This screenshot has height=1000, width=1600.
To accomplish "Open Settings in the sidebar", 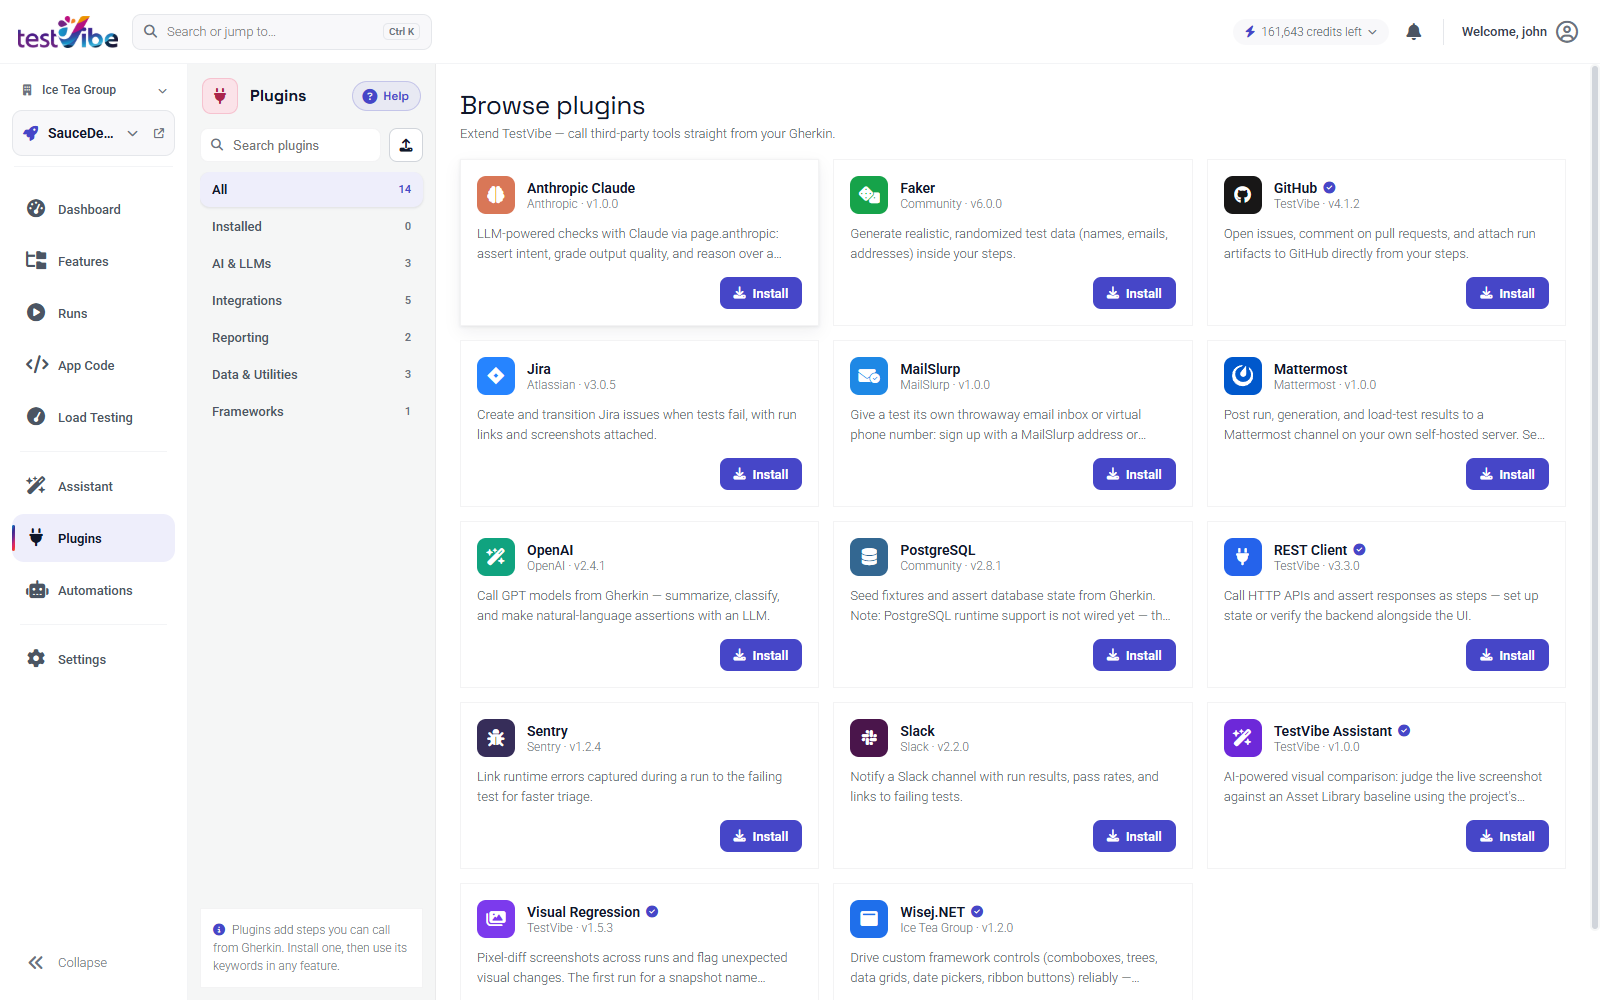I will click(93, 659).
